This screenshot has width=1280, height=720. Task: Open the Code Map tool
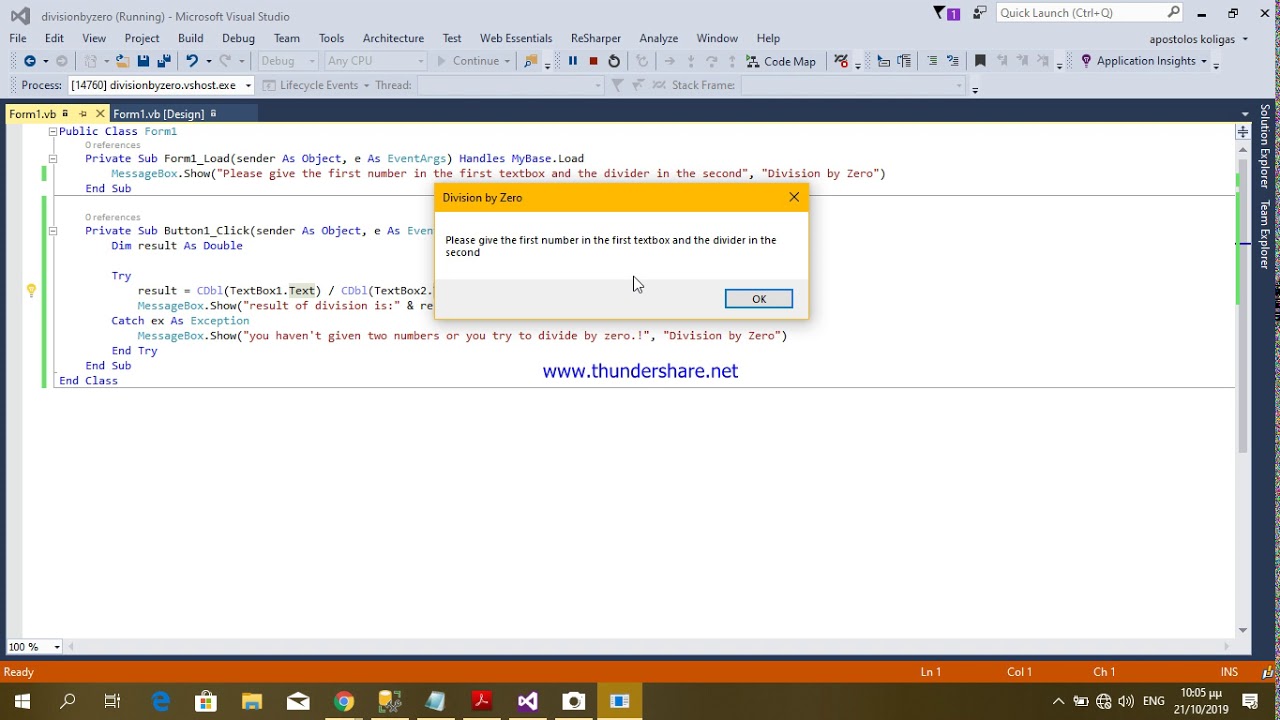tap(781, 61)
